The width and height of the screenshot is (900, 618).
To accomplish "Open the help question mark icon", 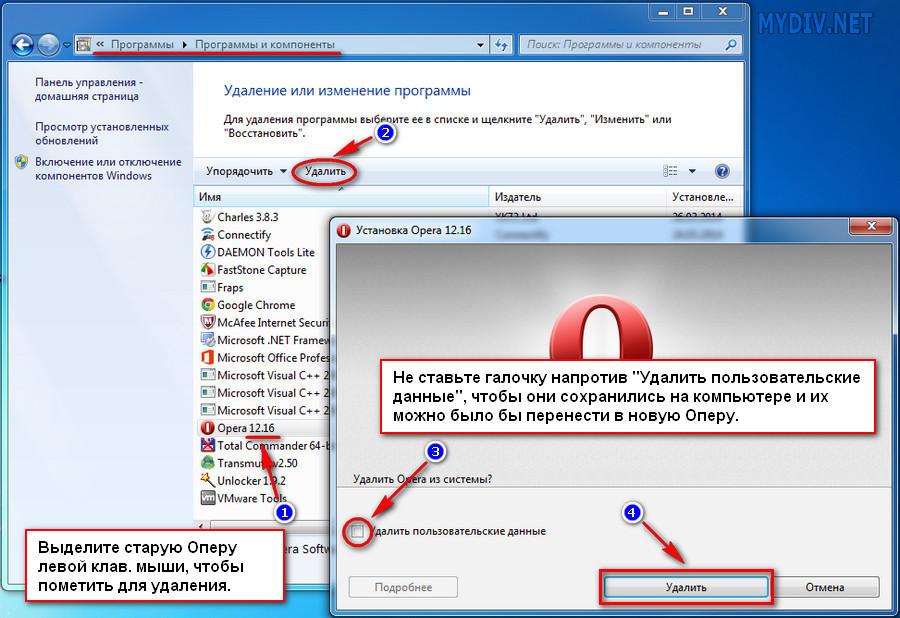I will coord(722,171).
